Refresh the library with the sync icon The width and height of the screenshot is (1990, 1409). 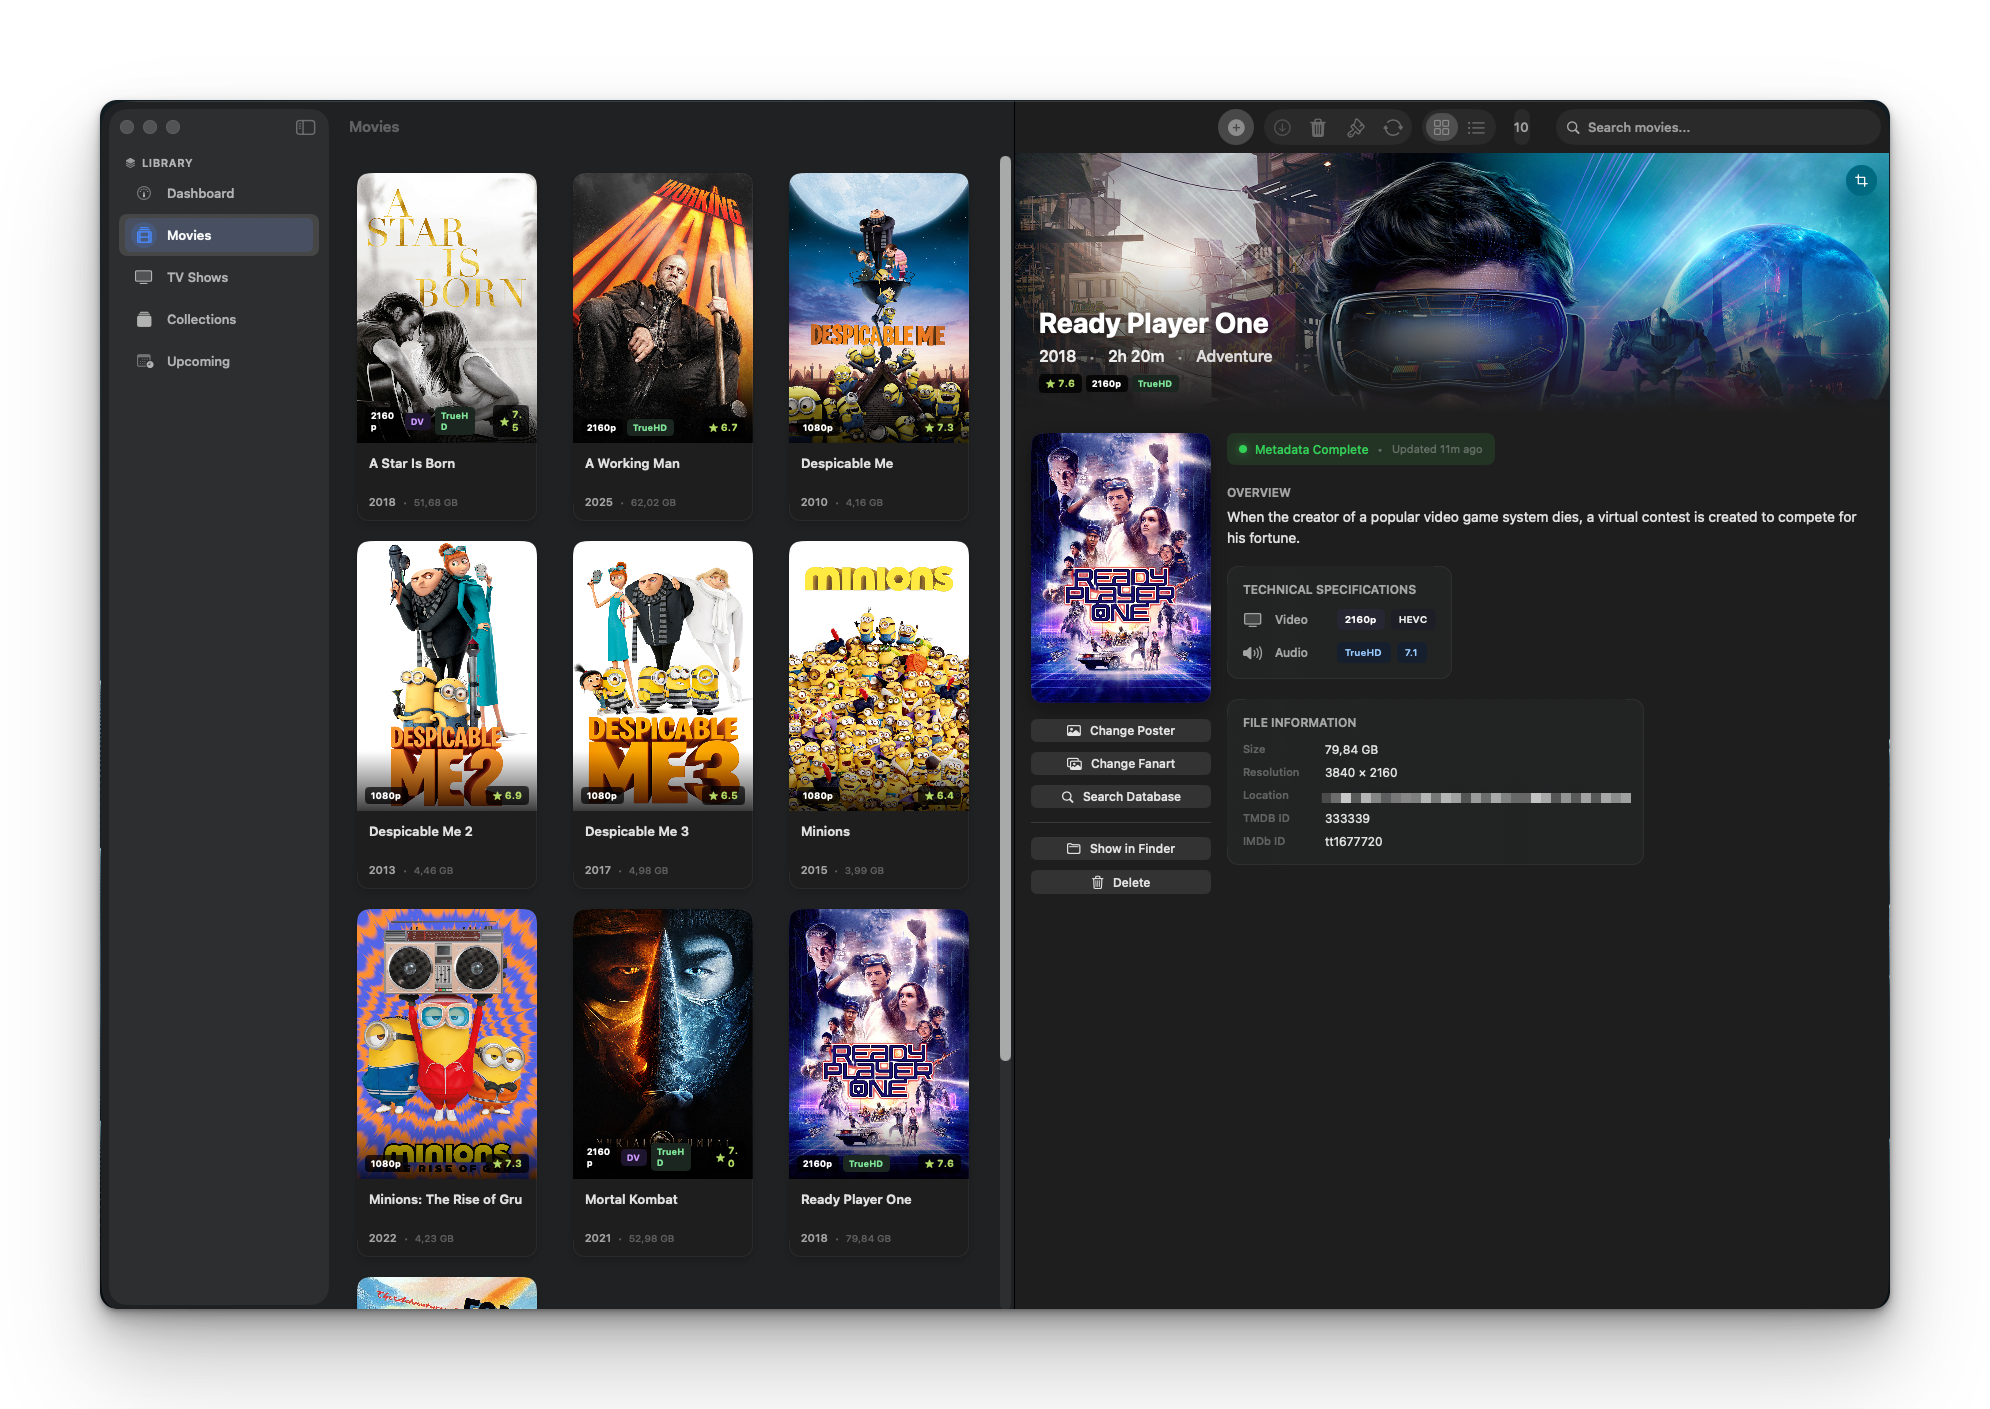[x=1393, y=127]
